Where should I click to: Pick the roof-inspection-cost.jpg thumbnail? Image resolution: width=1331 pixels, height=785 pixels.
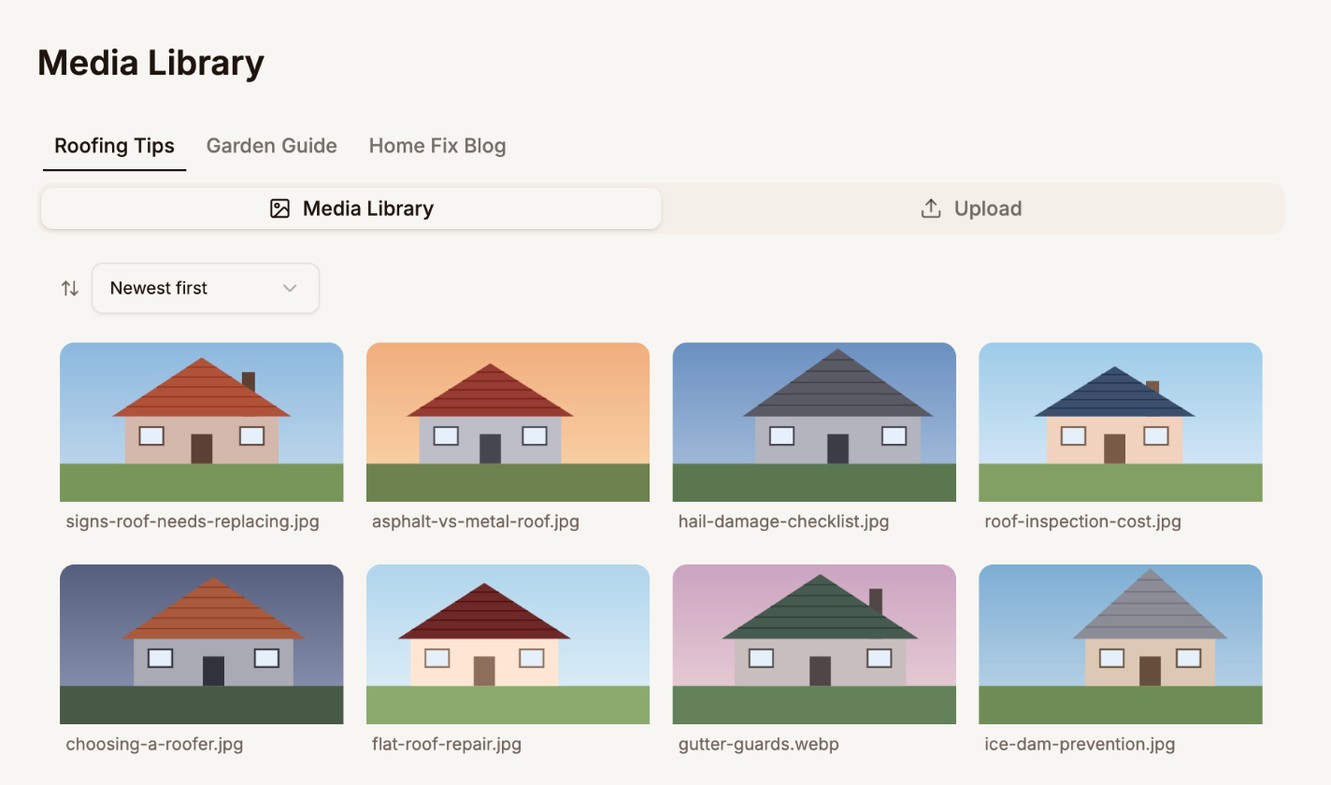(x=1120, y=422)
